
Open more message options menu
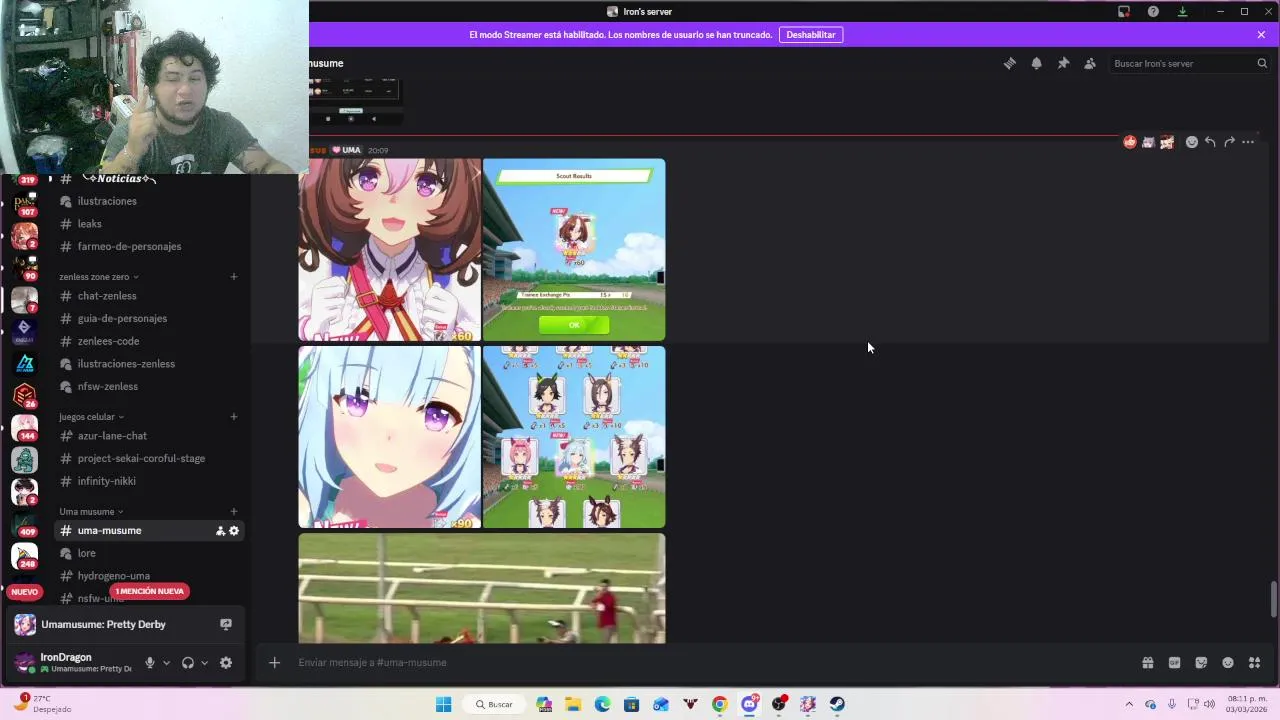click(x=1248, y=142)
